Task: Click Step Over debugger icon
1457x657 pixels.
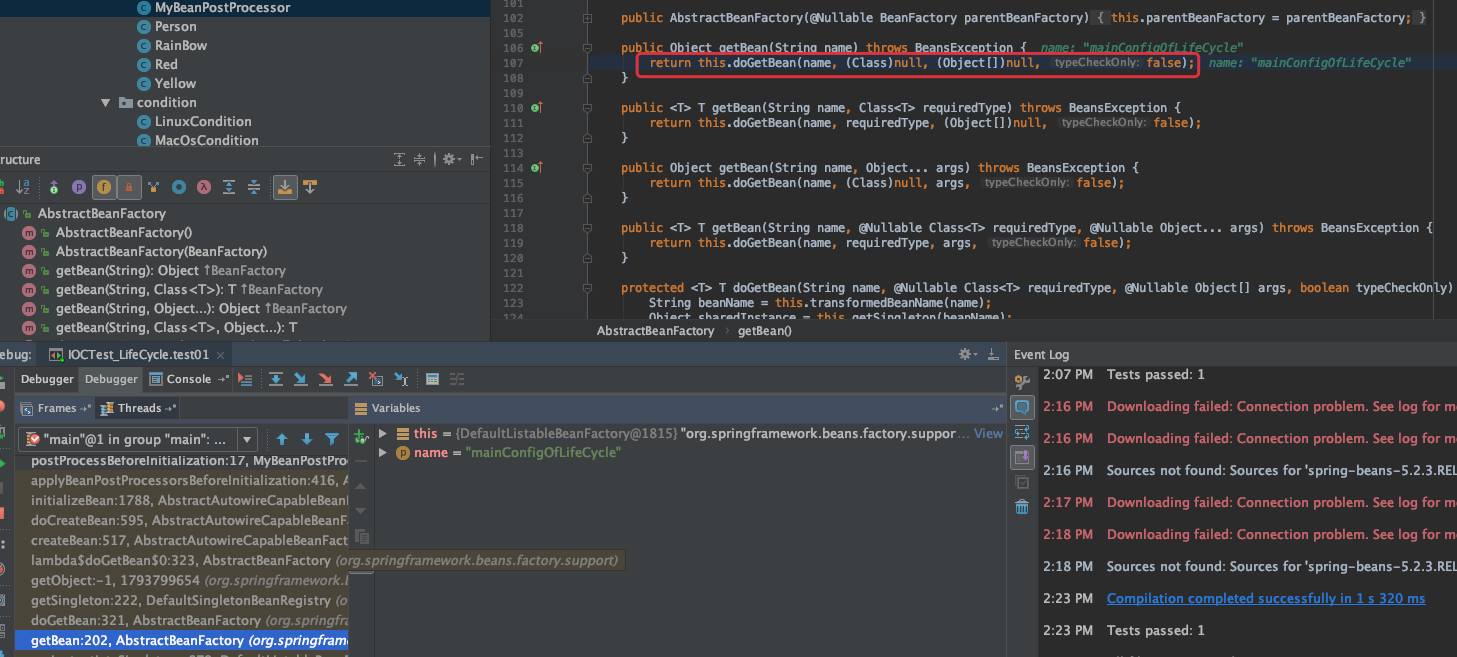Action: (x=275, y=379)
